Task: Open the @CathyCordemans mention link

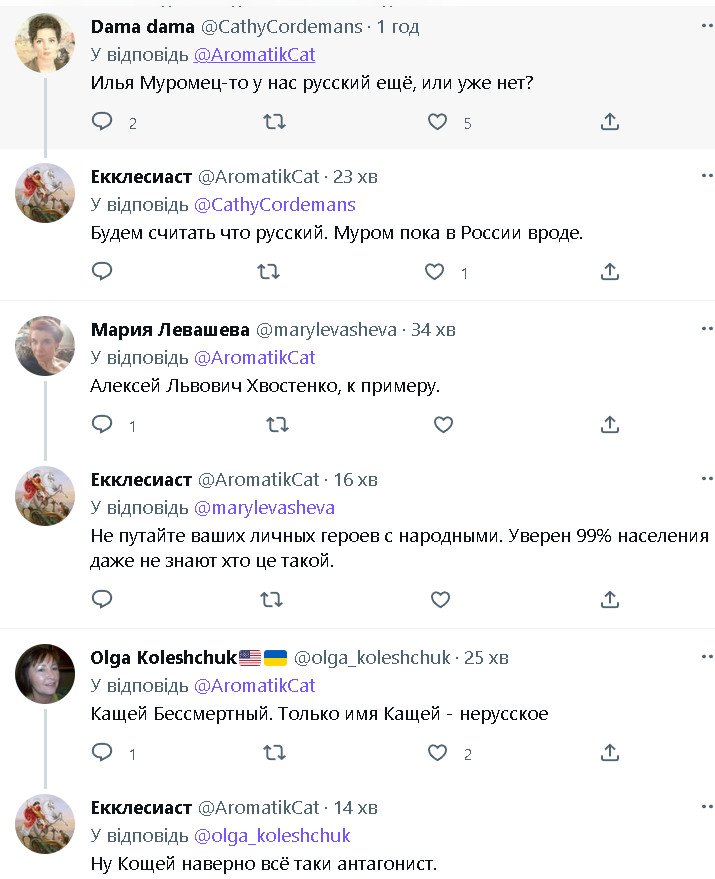Action: pyautogui.click(x=274, y=204)
